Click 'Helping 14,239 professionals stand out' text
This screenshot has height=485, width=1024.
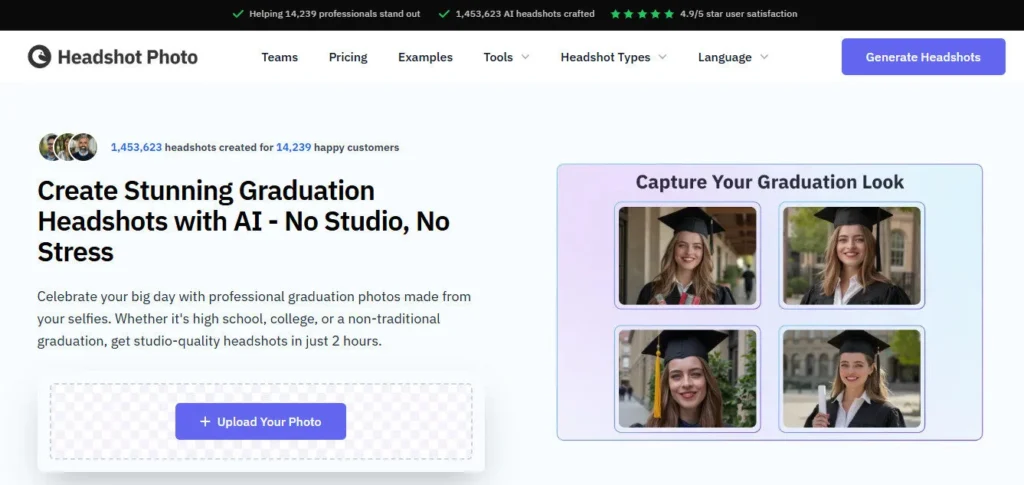pos(334,14)
